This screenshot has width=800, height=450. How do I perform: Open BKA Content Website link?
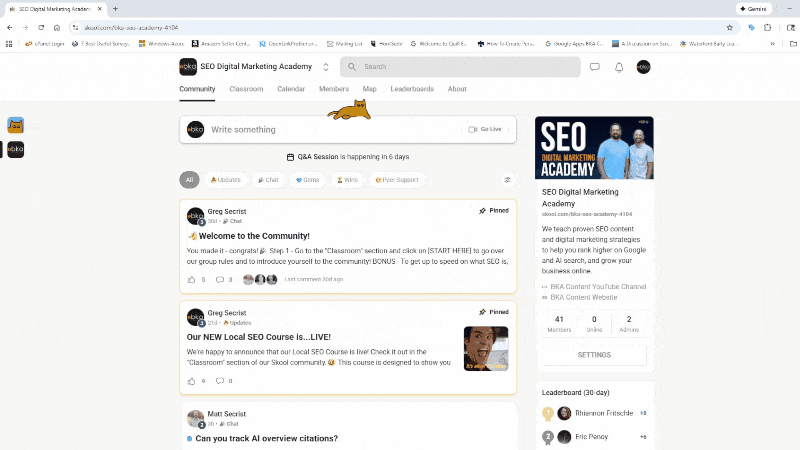pos(584,297)
